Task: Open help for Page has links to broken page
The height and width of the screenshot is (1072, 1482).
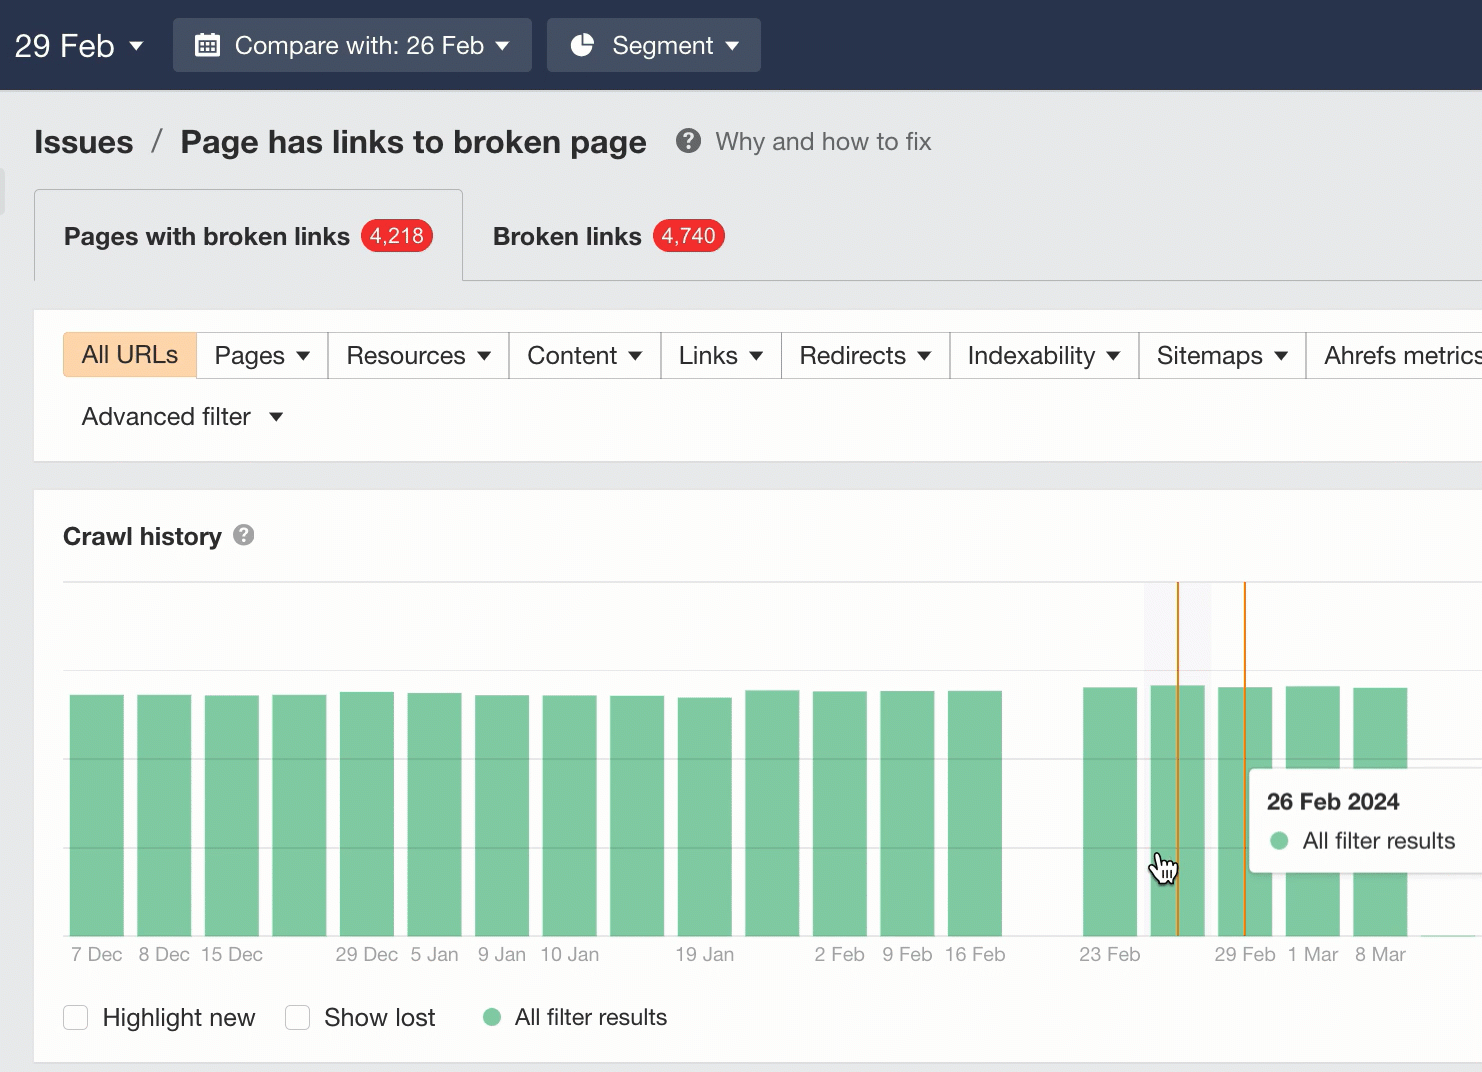Action: (x=688, y=141)
